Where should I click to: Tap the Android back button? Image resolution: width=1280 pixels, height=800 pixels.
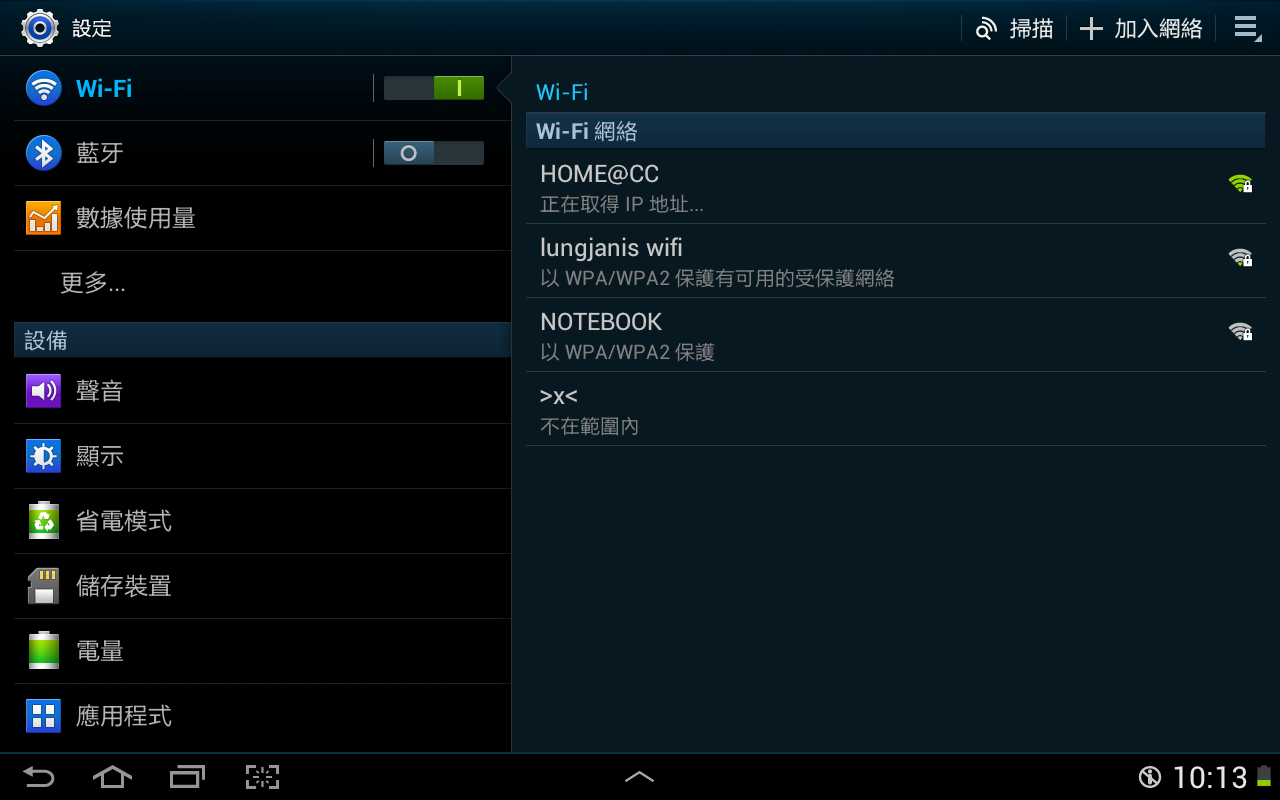pyautogui.click(x=39, y=777)
